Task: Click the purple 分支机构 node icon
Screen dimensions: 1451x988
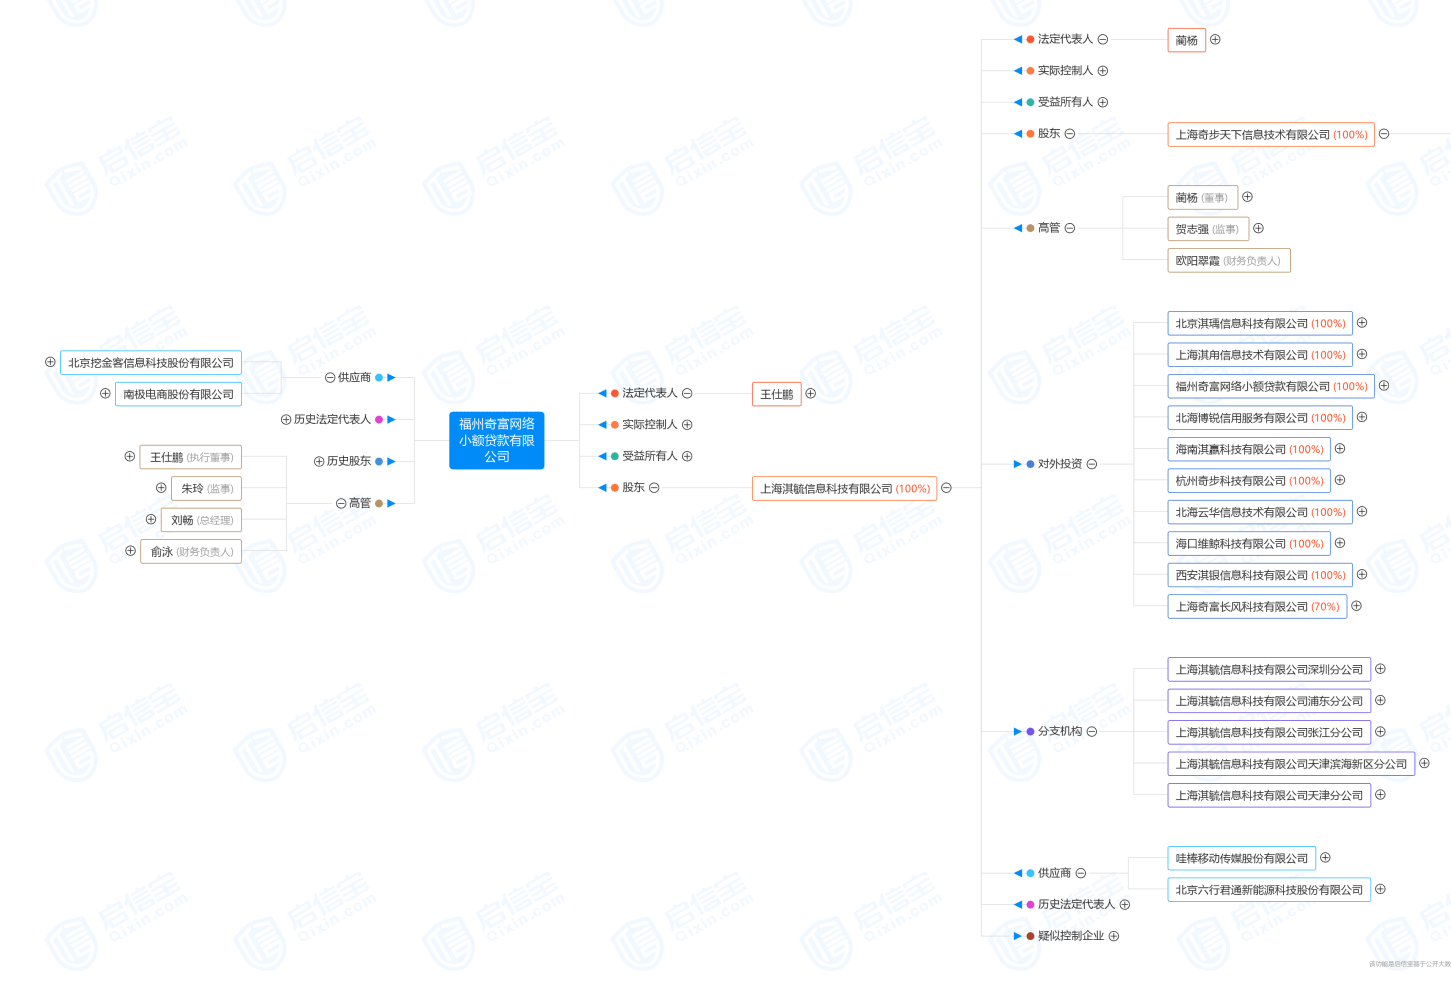Action: pyautogui.click(x=1030, y=731)
